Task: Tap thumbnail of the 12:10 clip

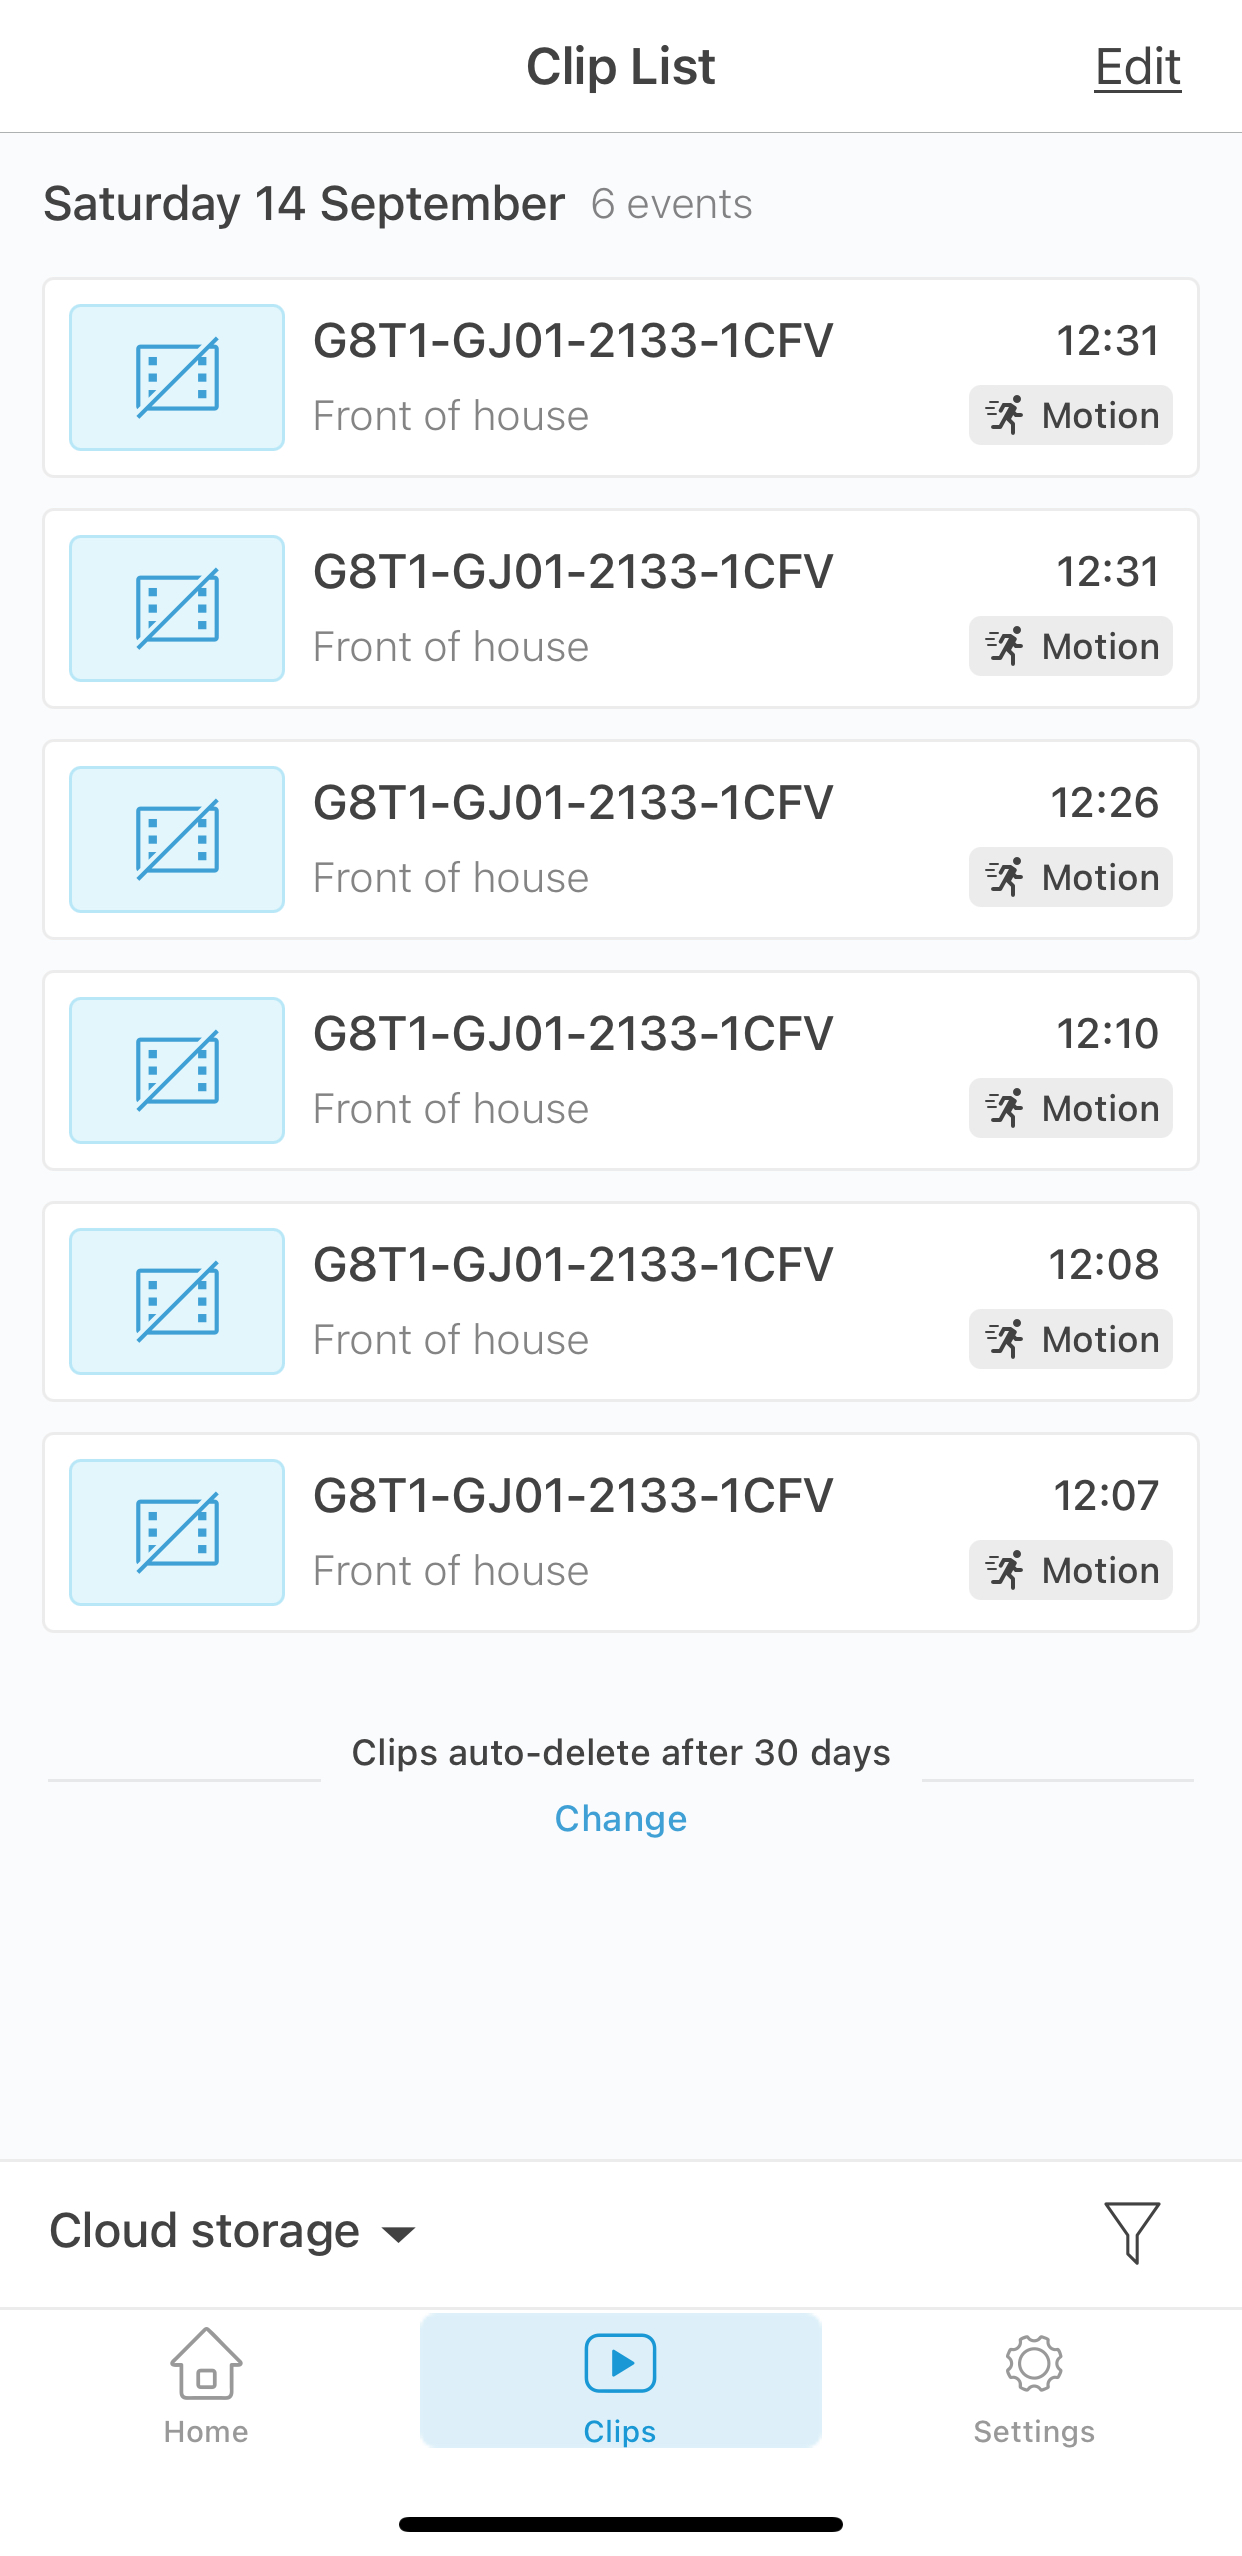Action: pos(177,1070)
